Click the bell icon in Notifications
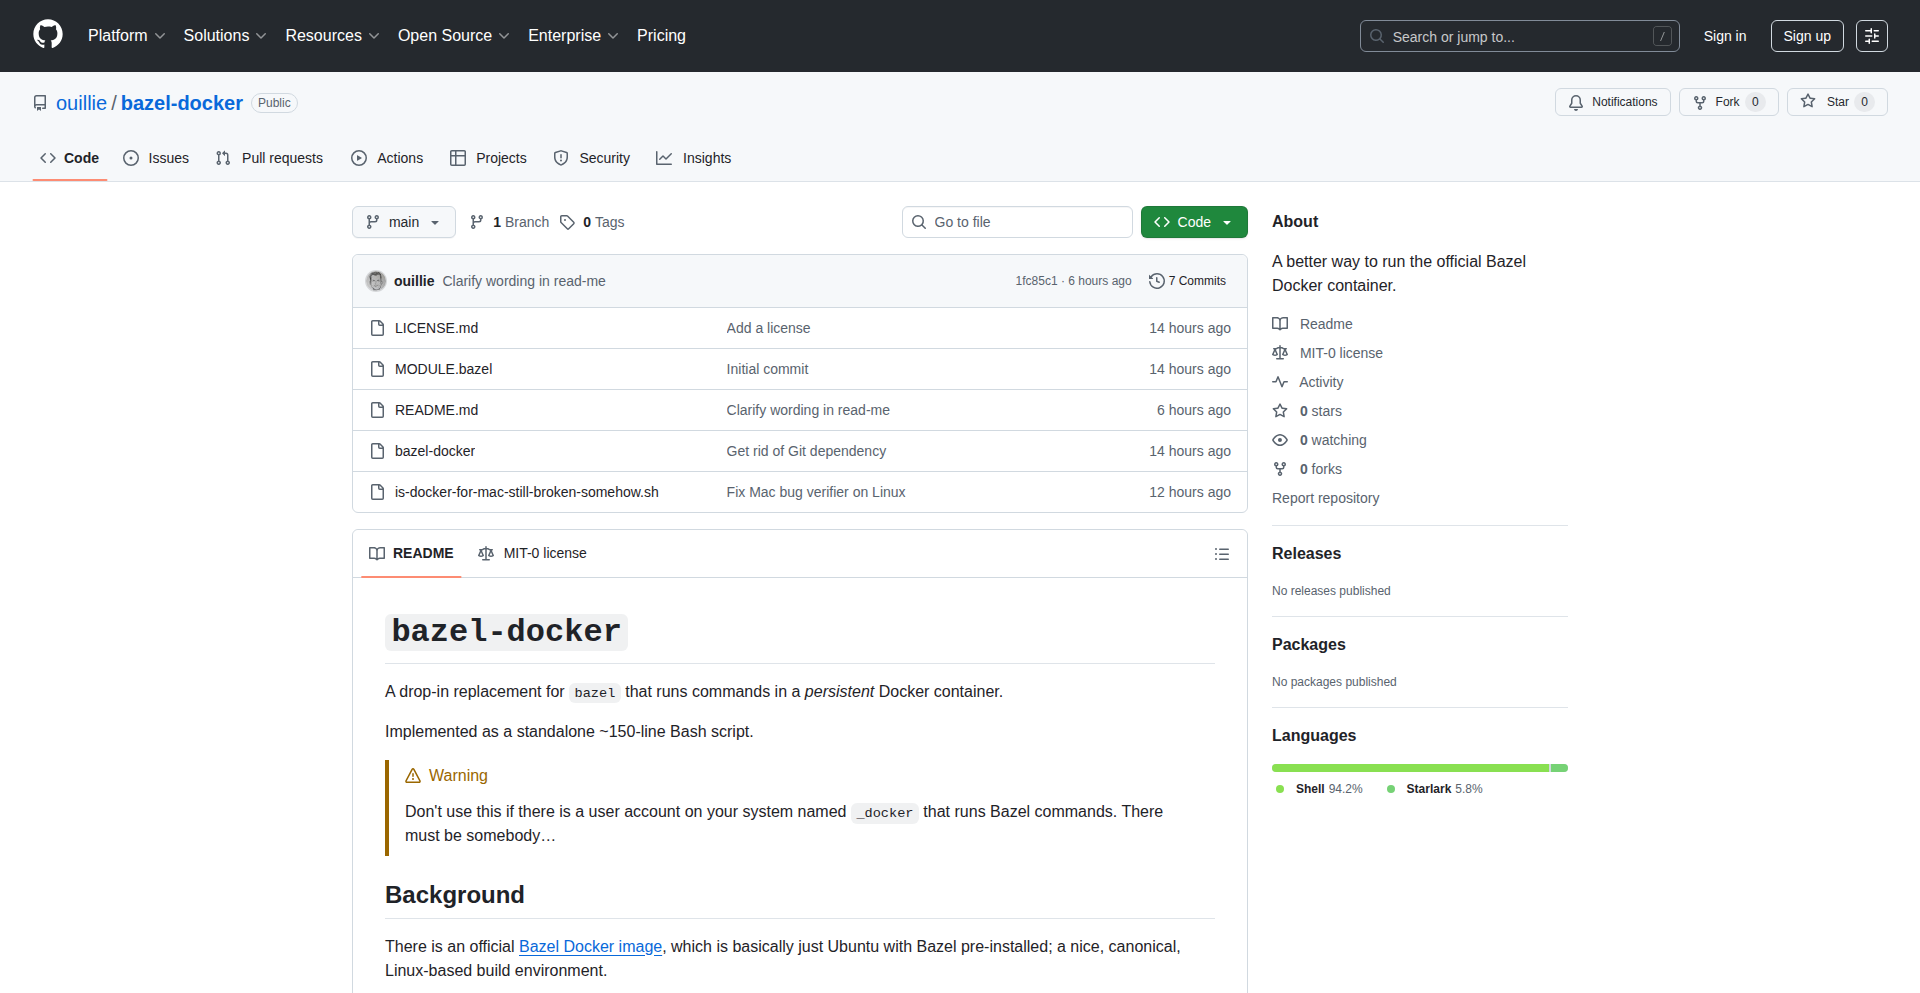Screen dimensions: 1920x993 (1576, 102)
